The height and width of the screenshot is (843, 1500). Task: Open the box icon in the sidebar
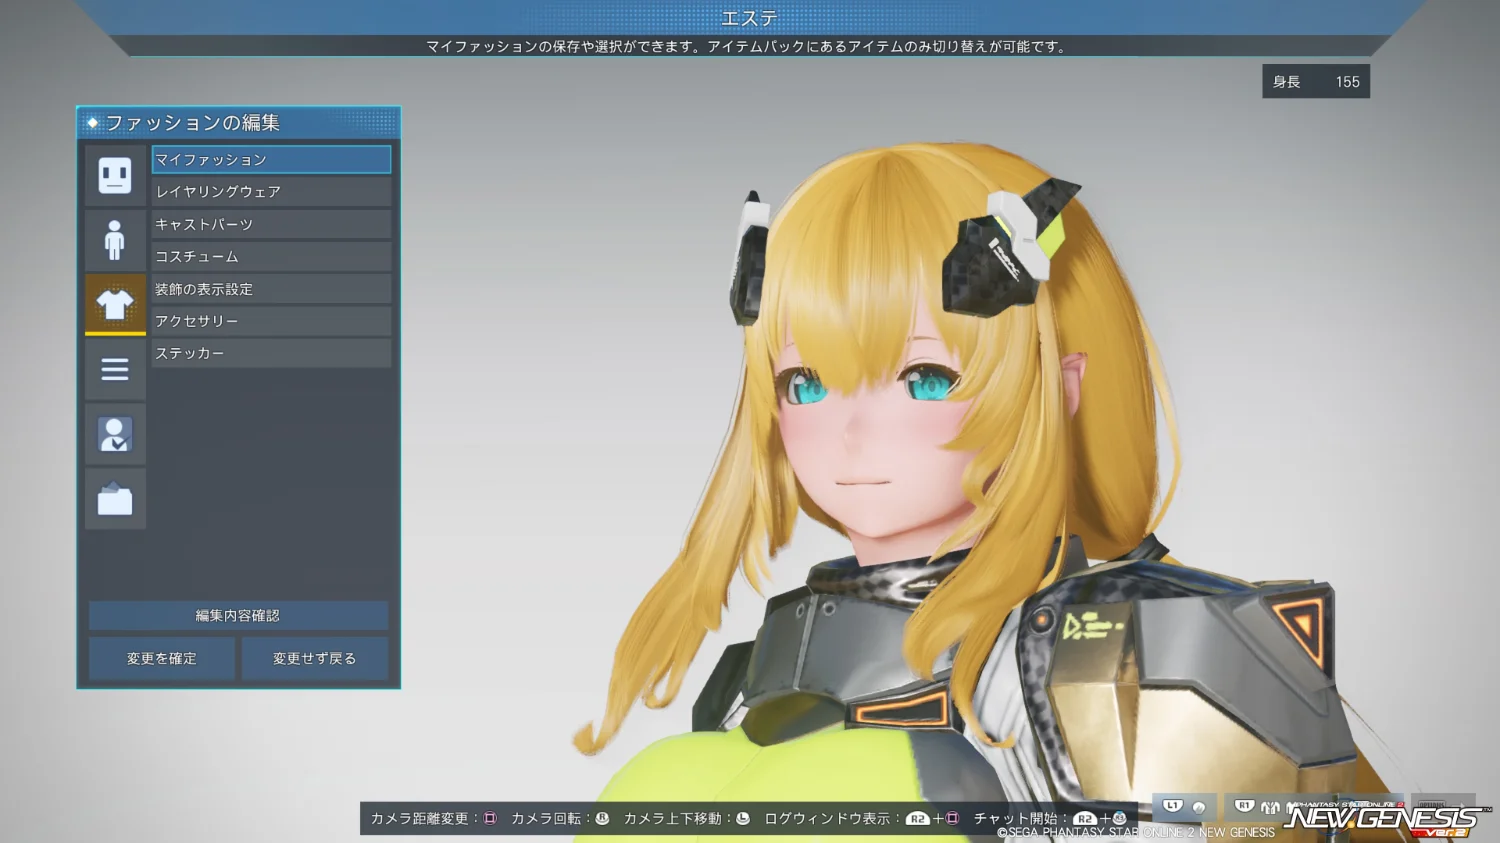(x=115, y=499)
